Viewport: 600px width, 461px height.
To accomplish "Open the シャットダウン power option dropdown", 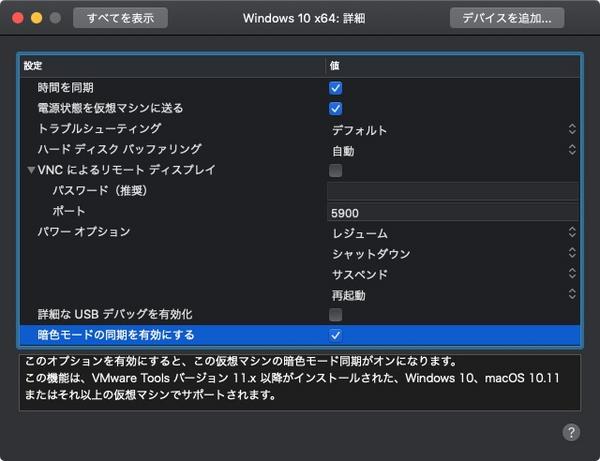I will pos(453,253).
